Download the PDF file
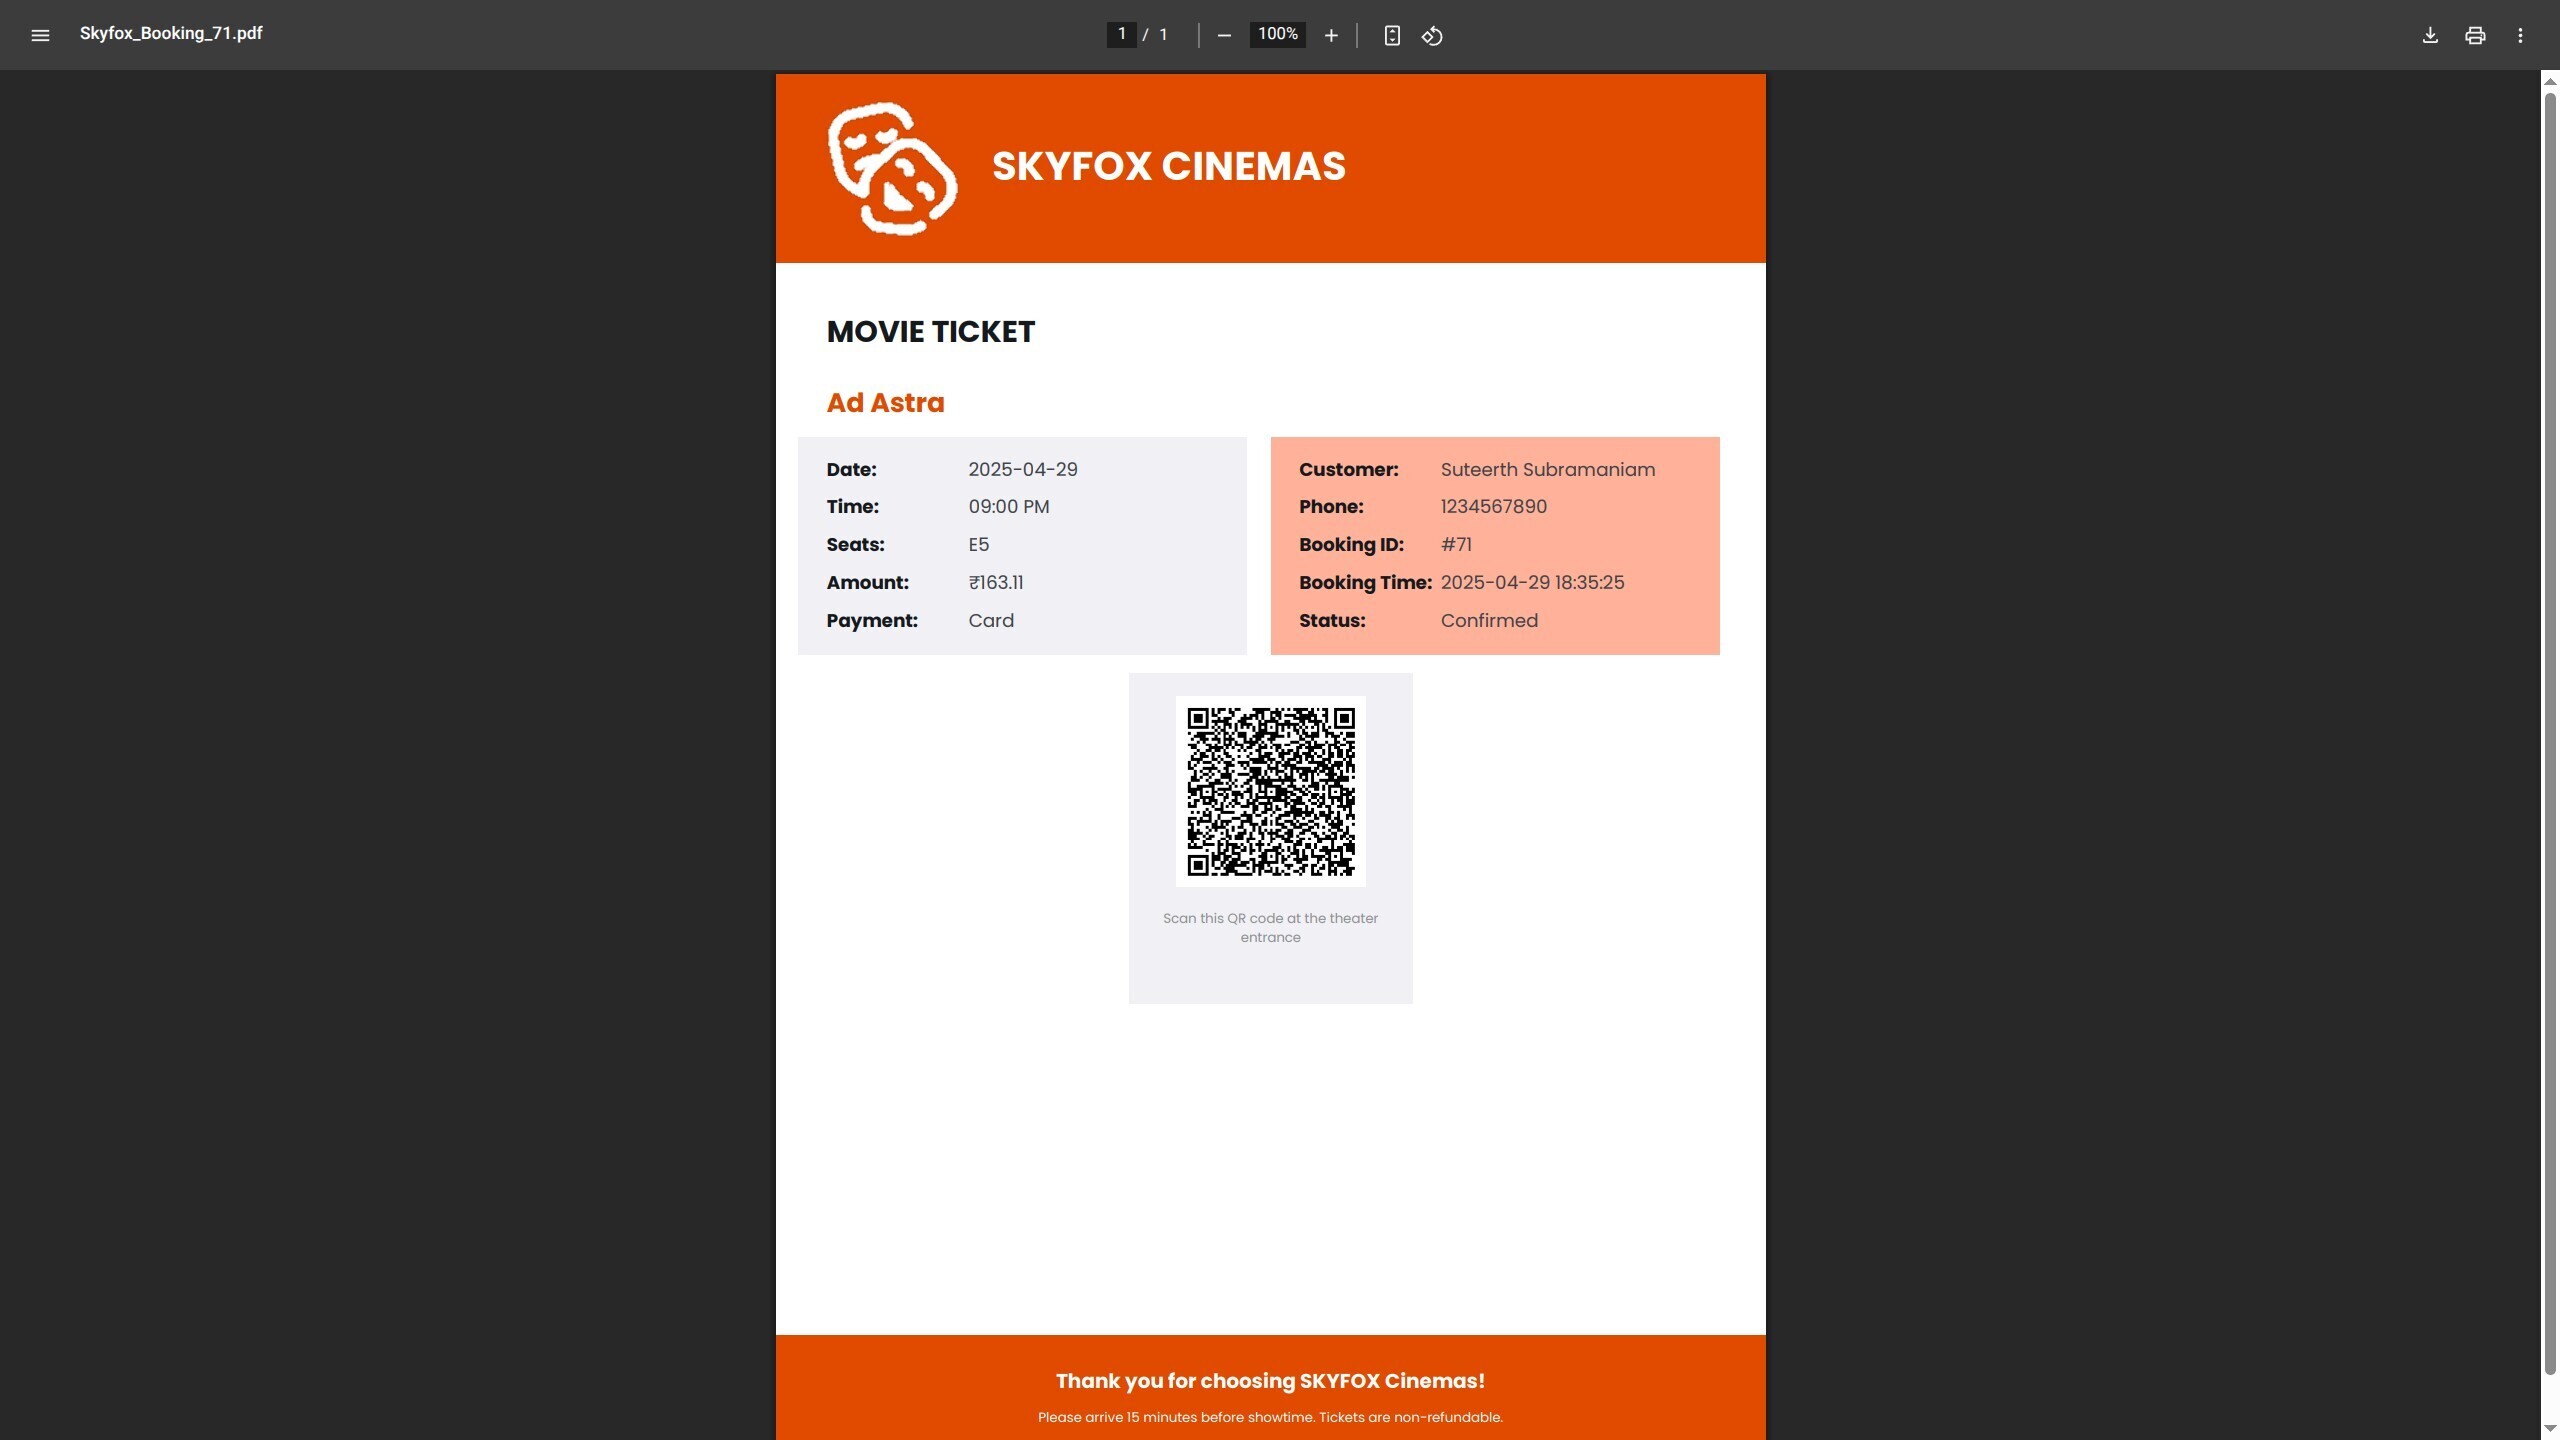This screenshot has height=1440, width=2560. [2430, 35]
